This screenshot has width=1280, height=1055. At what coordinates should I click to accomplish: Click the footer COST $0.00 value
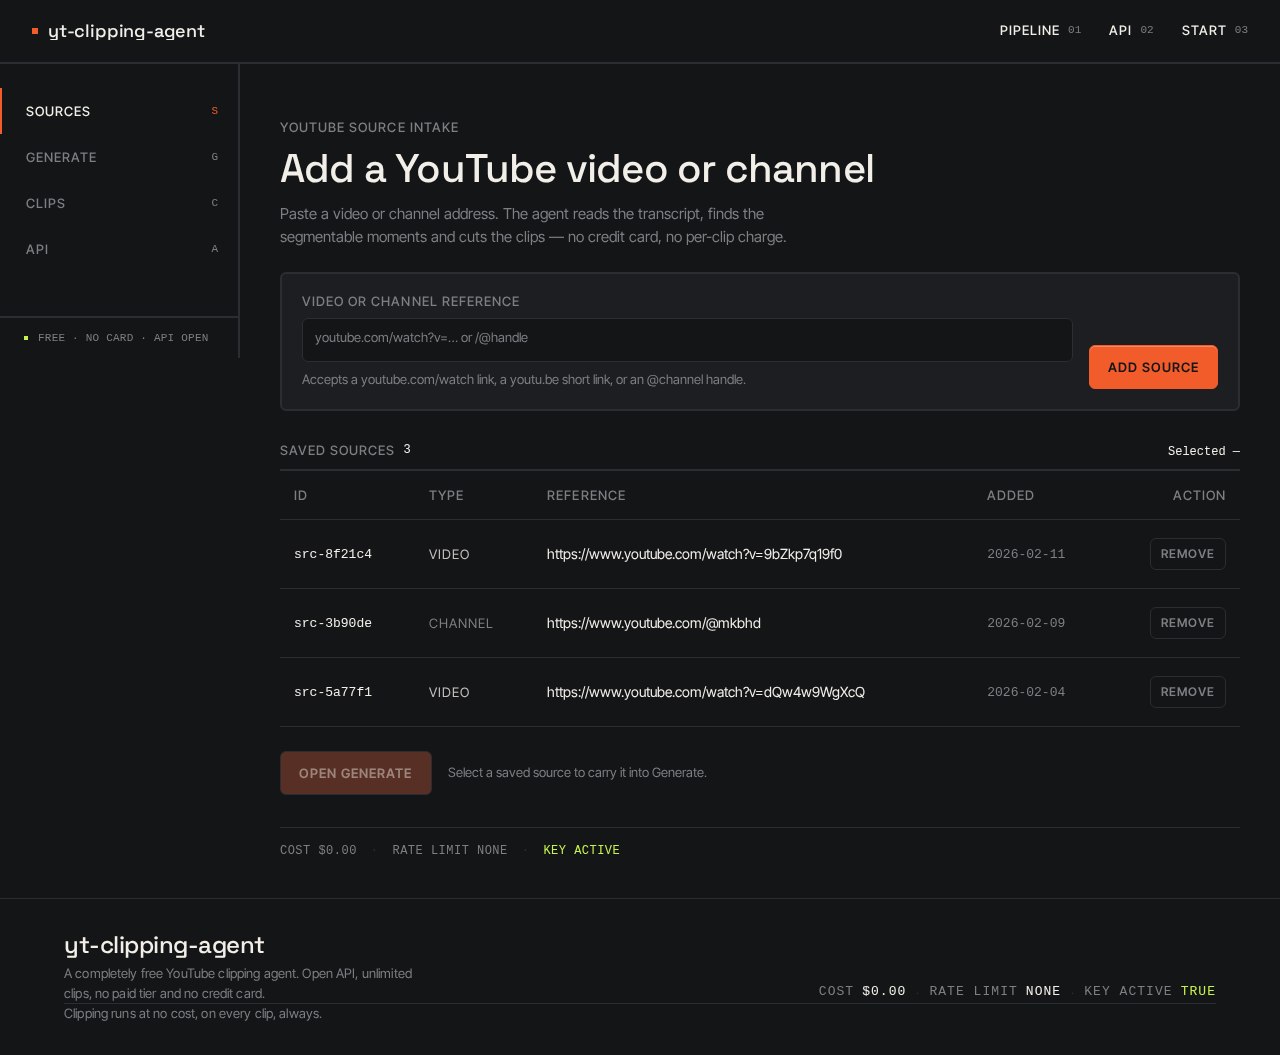862,991
